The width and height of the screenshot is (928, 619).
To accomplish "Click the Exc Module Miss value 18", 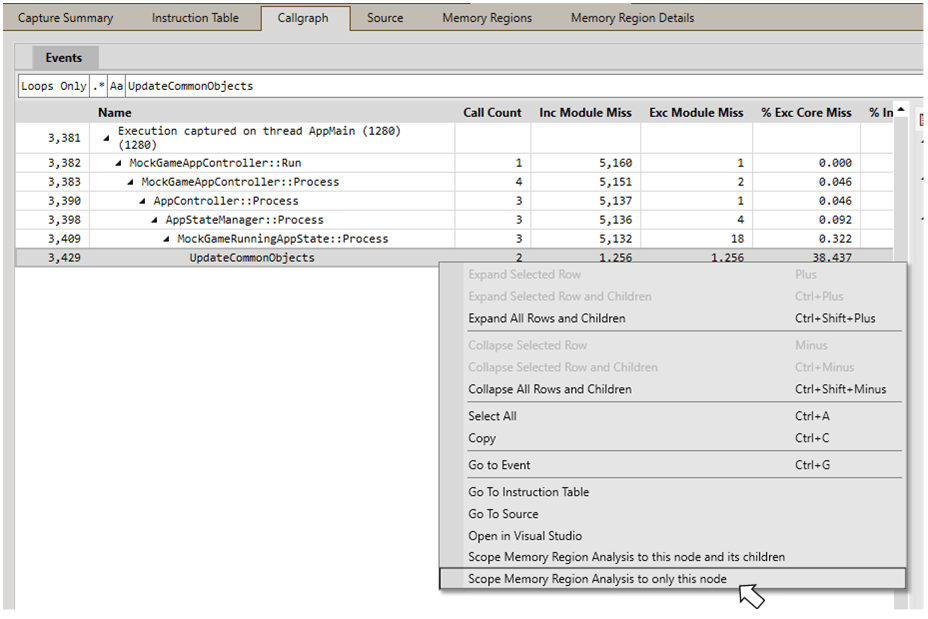I will (737, 238).
